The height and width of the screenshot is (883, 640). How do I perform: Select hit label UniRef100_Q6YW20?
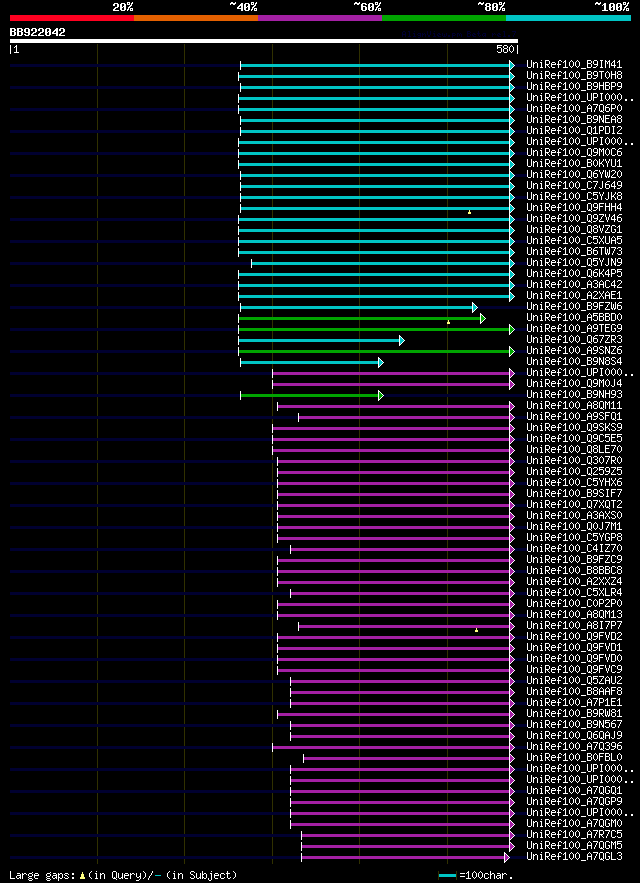point(574,175)
